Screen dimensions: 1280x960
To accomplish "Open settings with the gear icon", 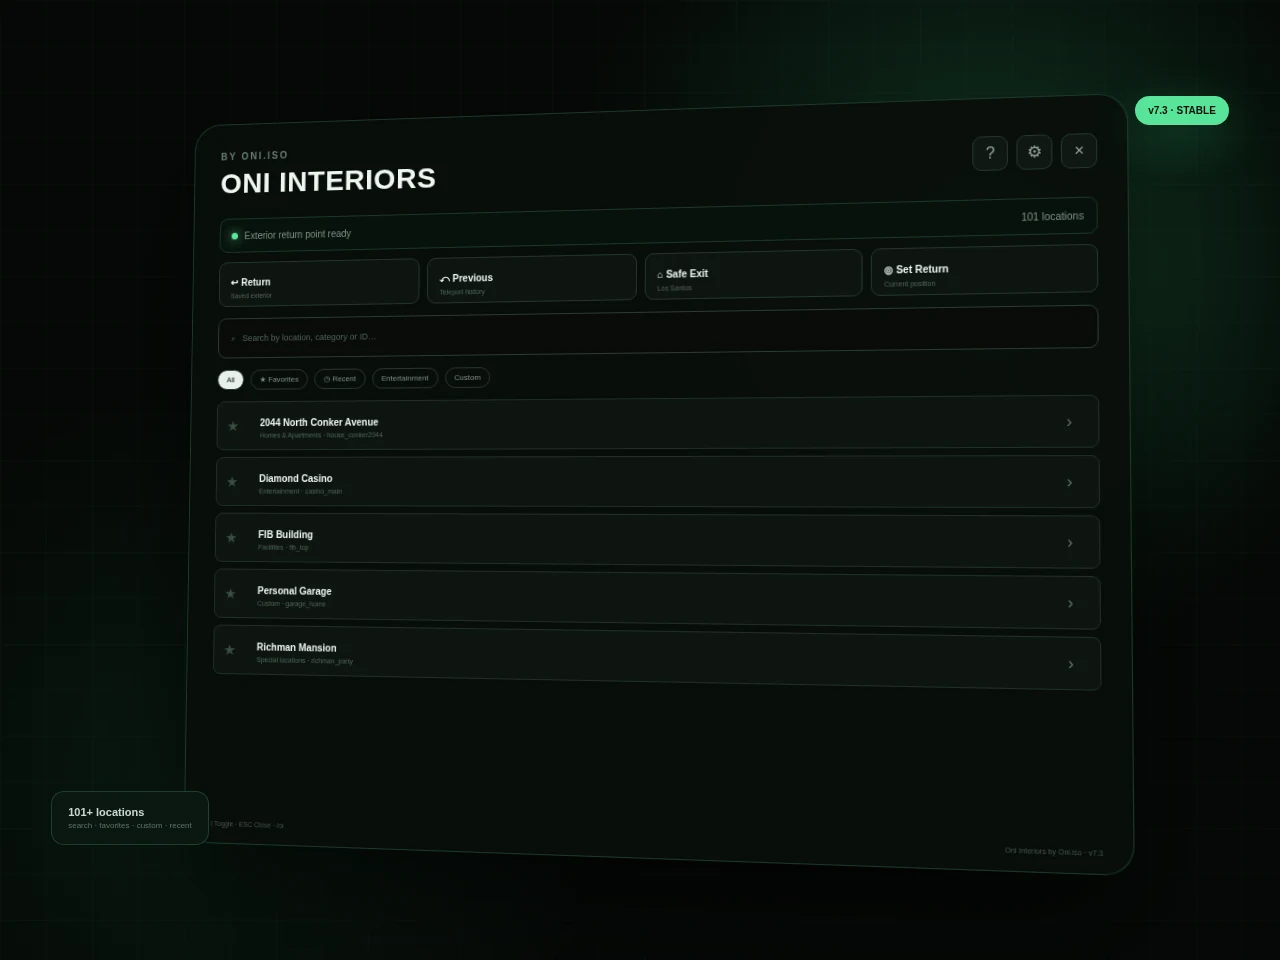I will click(x=1034, y=152).
